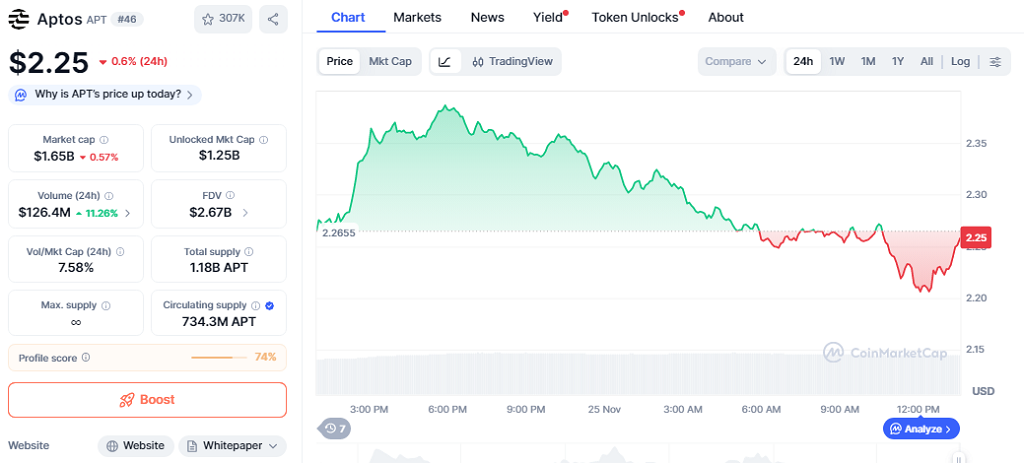
Task: Click the history events badge showing 7
Action: tap(335, 428)
